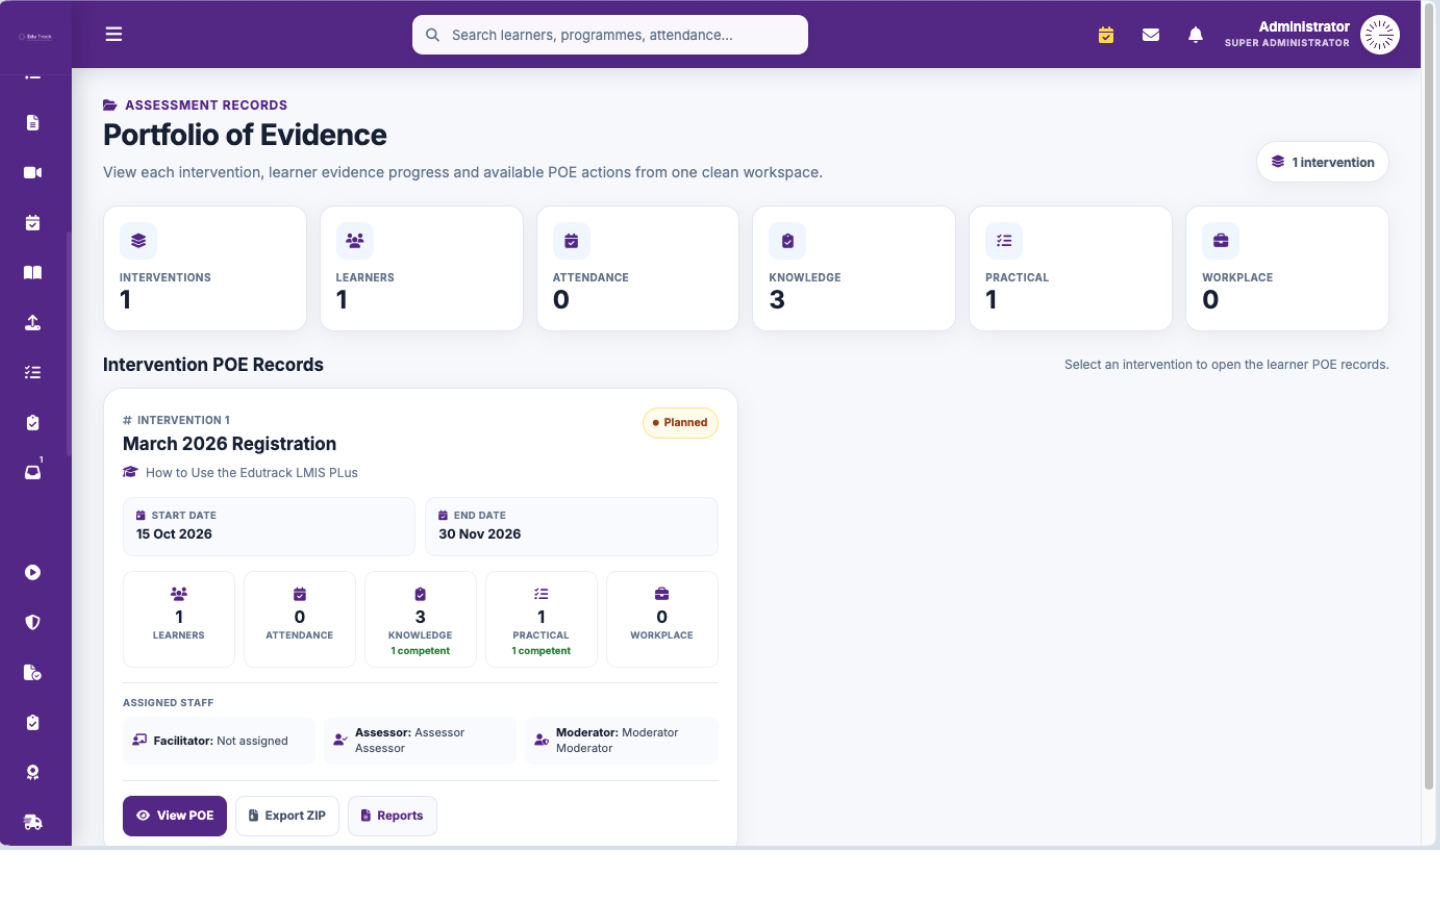The image size is (1440, 900).
Task: Open the document page icon in sidebar
Action: (x=33, y=123)
